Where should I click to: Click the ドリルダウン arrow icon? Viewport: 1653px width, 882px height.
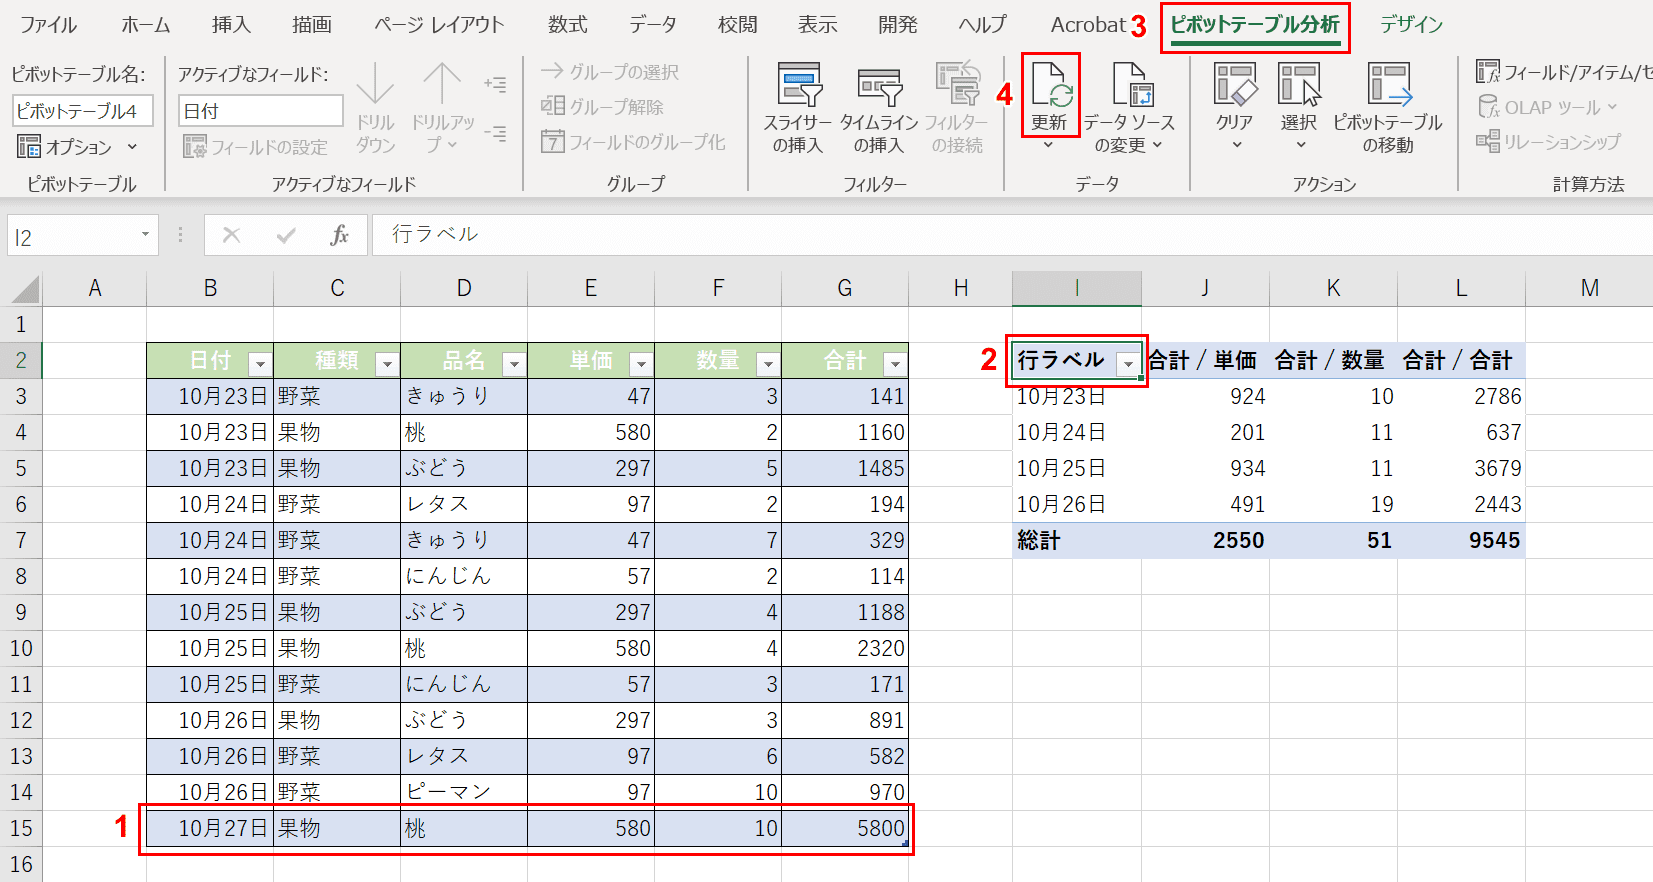[x=375, y=84]
